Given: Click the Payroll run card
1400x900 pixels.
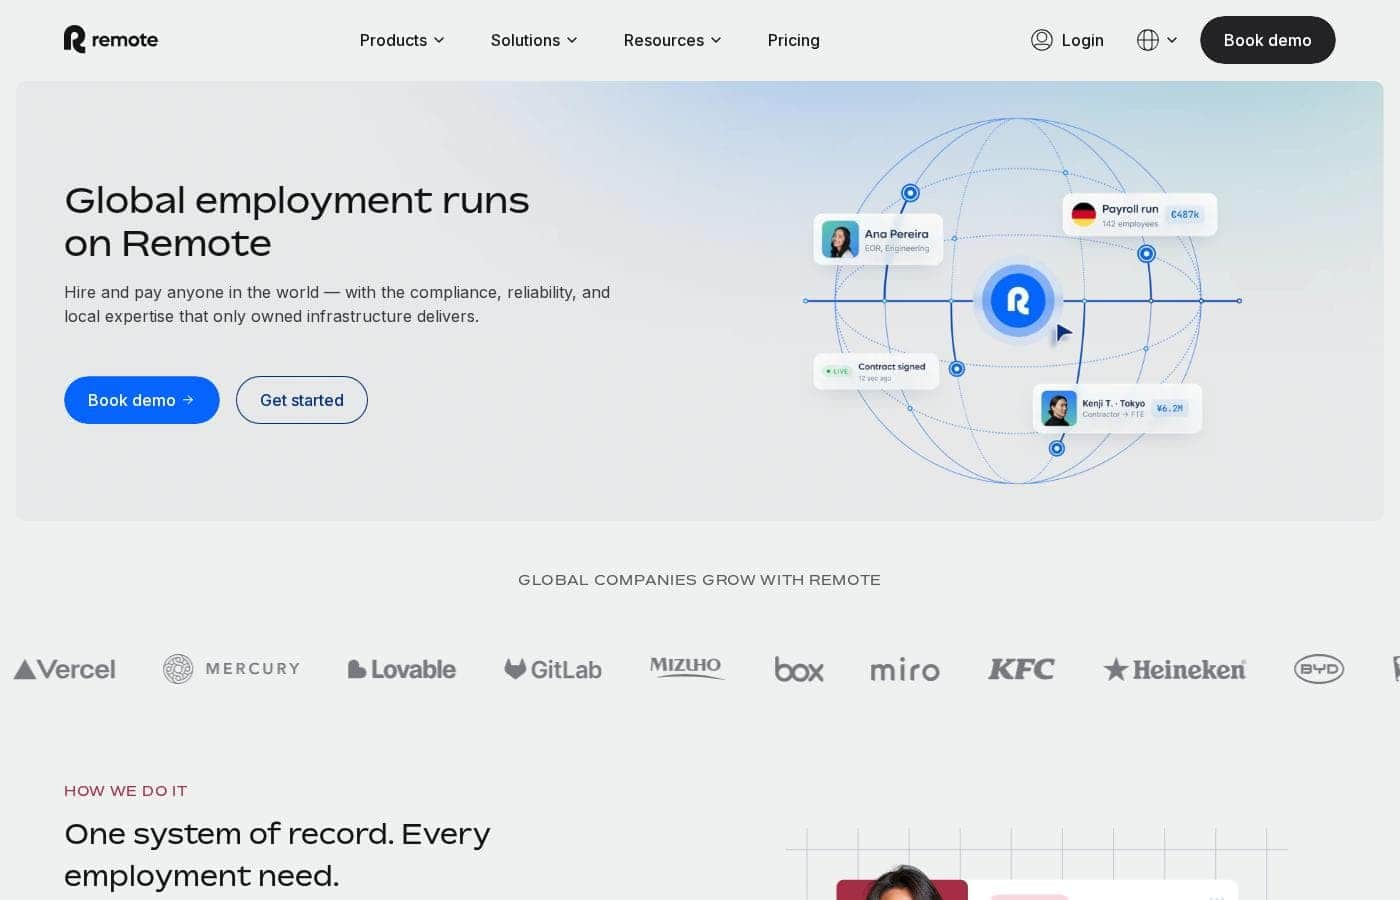Looking at the screenshot, I should (1140, 215).
